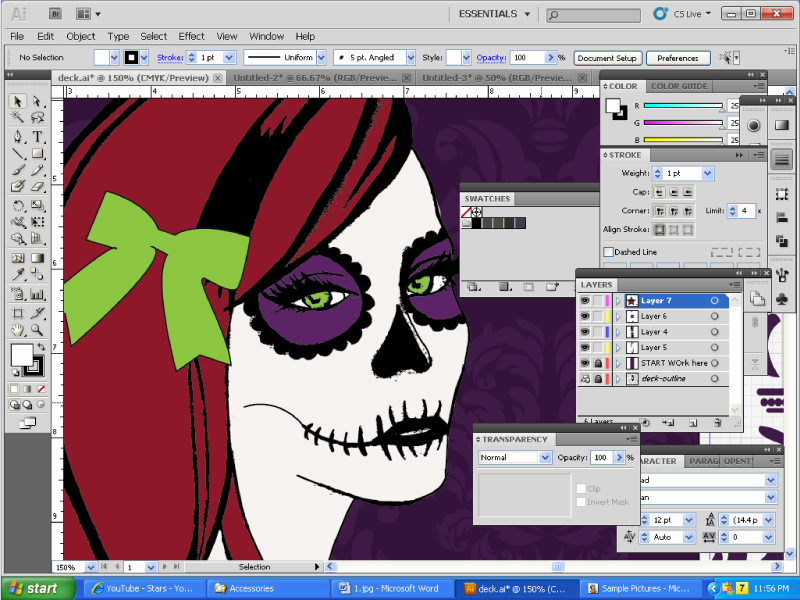
Task: Switch to 1.jpg - Microsoft Word taskbar item
Action: click(x=390, y=588)
